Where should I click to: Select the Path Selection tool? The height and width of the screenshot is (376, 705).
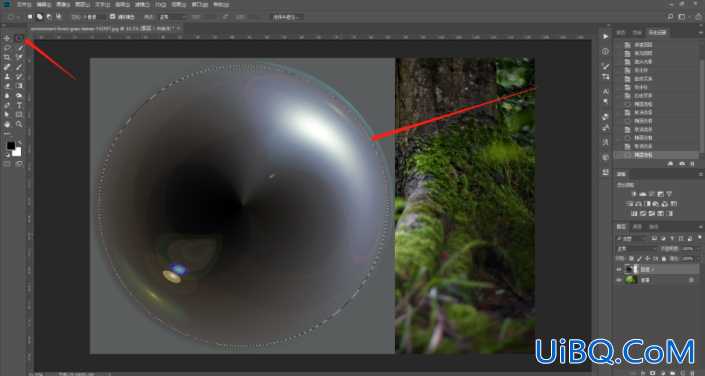[x=7, y=114]
